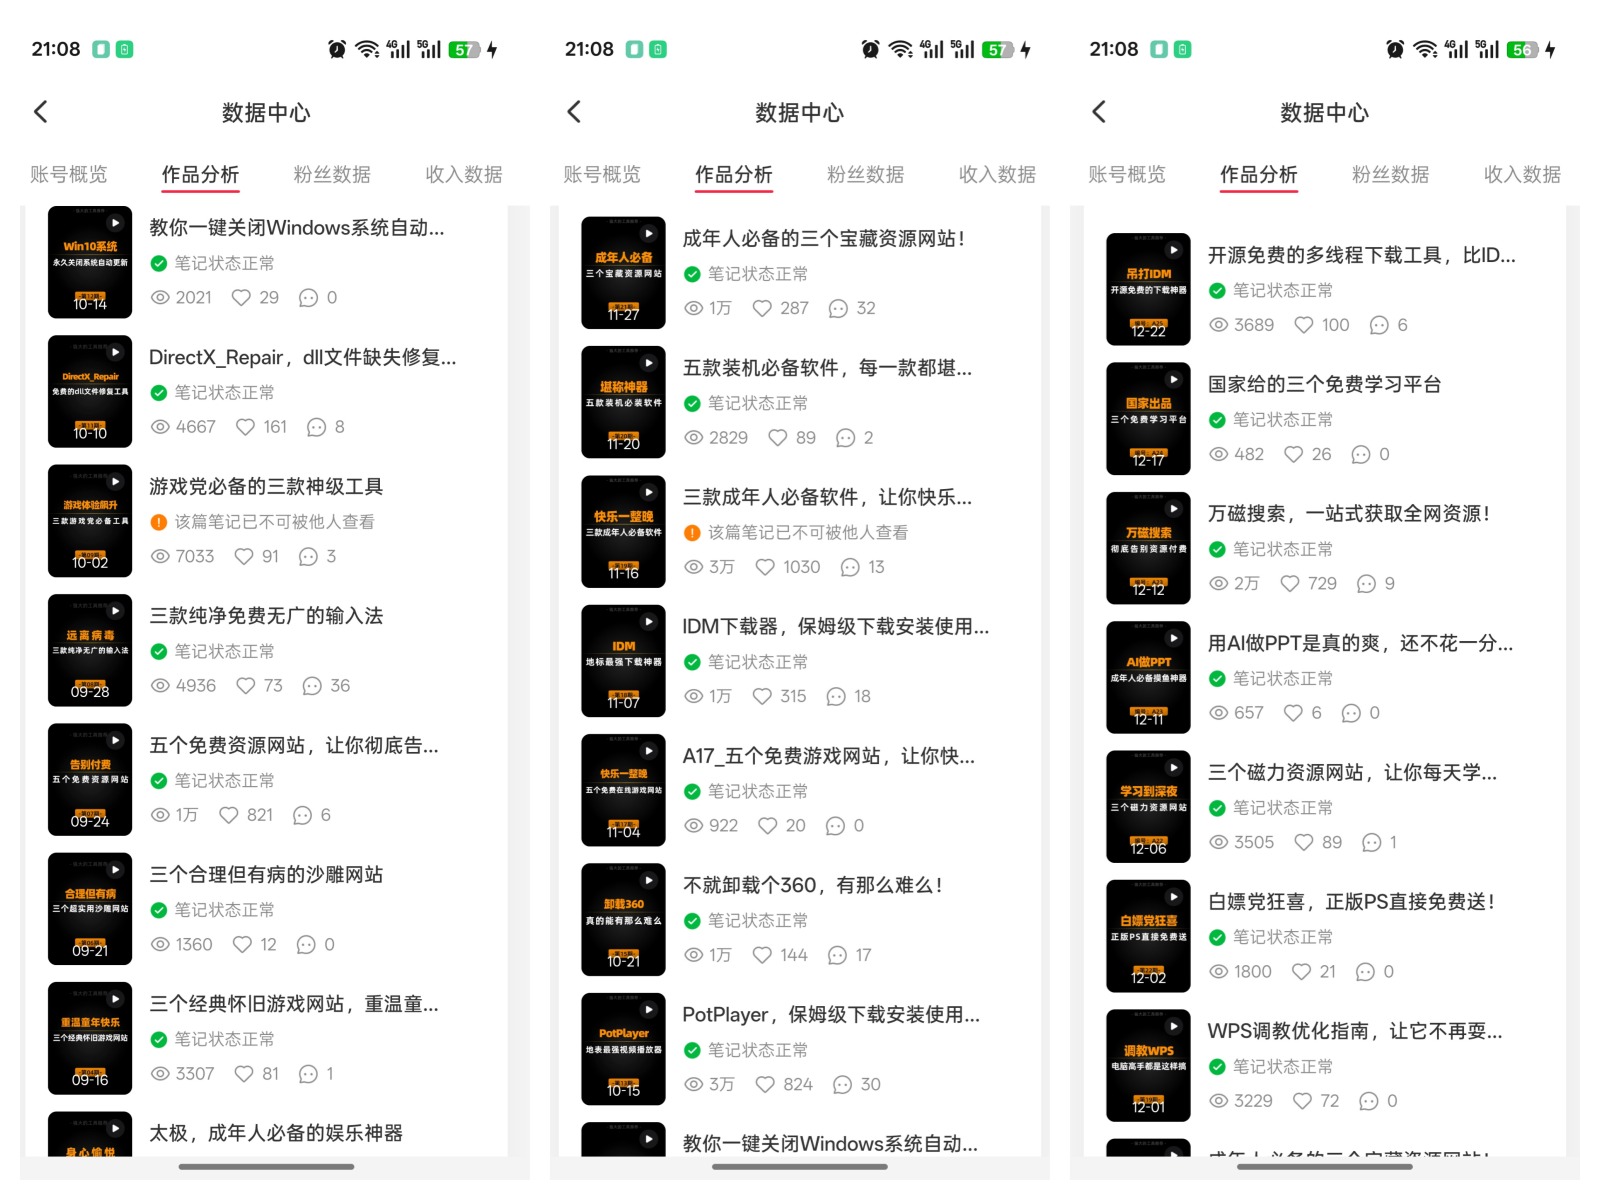1600x1200 pixels.
Task: Tap the green status check on 吊打IDM note
Action: click(1217, 291)
